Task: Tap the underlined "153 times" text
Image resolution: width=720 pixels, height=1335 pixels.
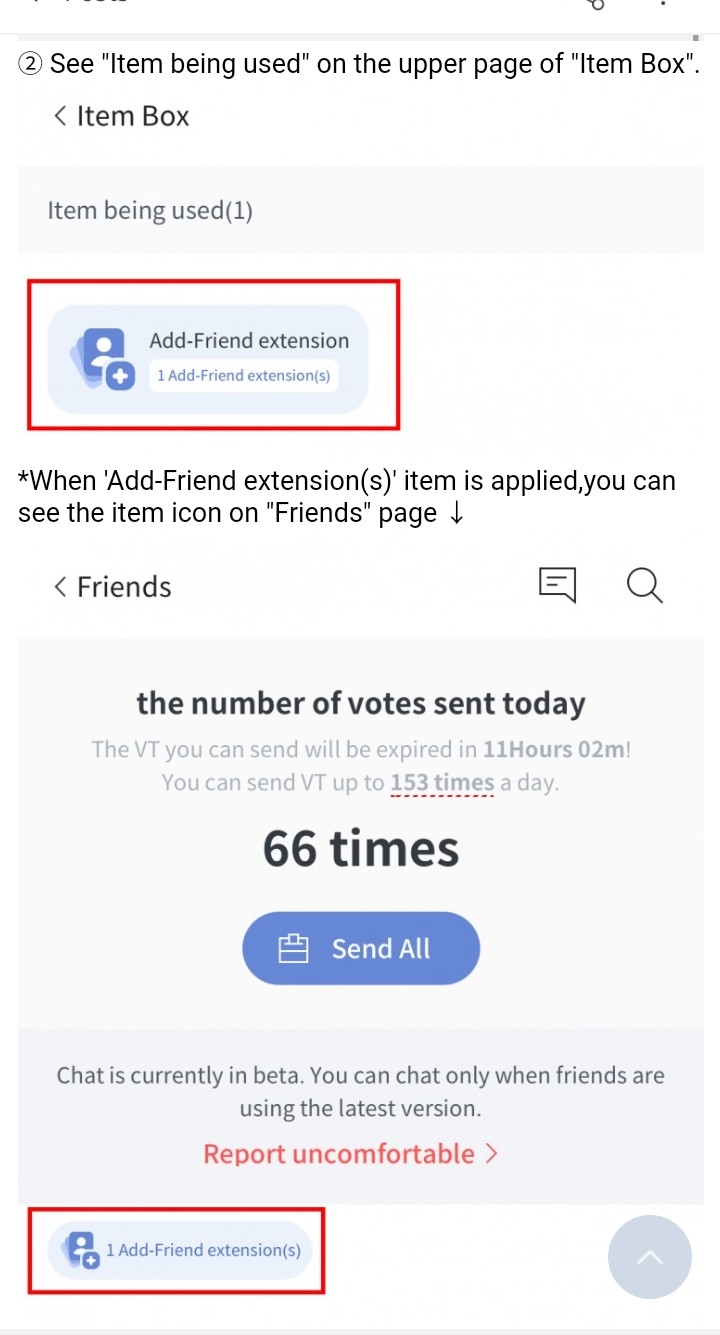Action: click(x=442, y=782)
